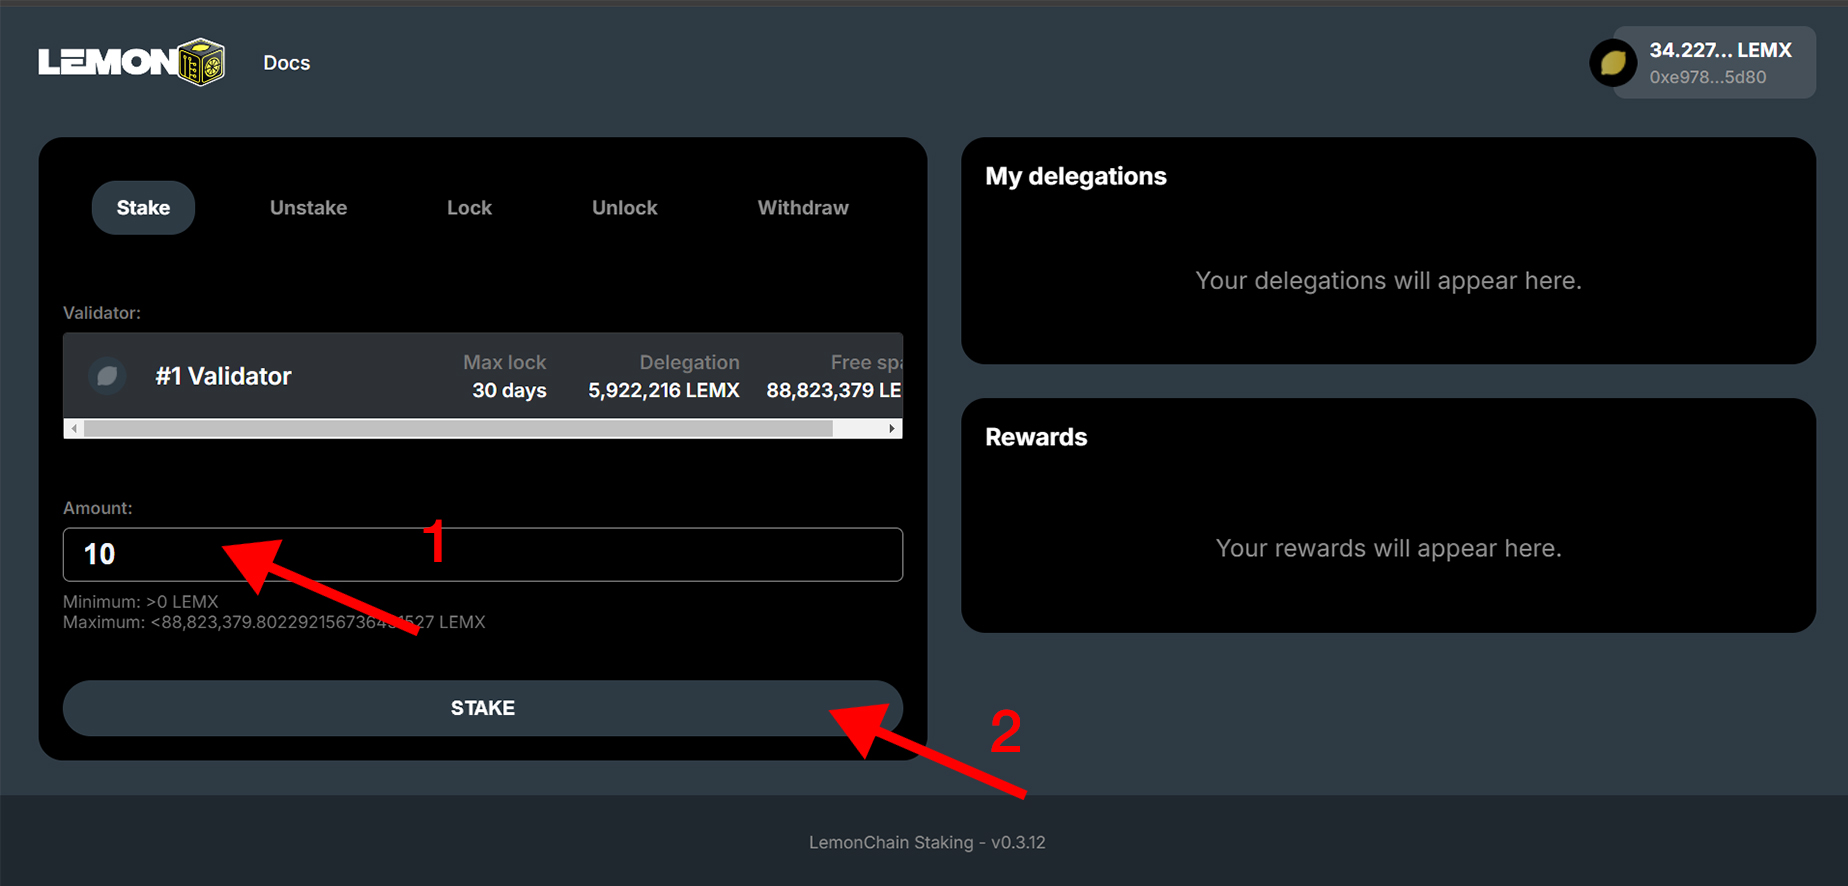Screen dimensions: 1848x886
Task: Click the 34.227... LEMX balance text
Action: tap(1720, 50)
